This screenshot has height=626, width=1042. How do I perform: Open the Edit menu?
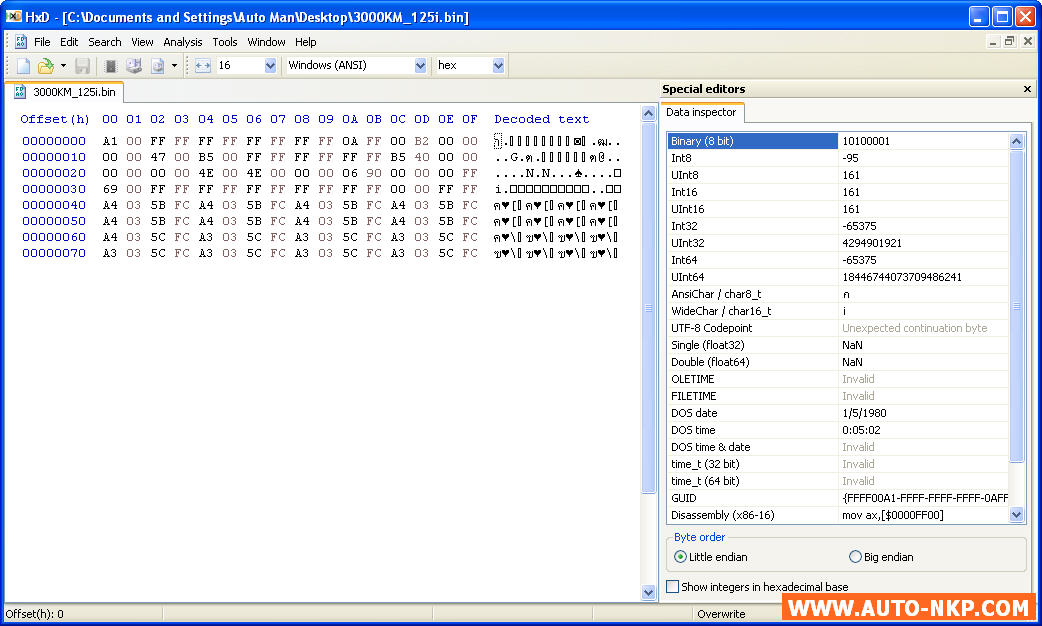(x=69, y=42)
